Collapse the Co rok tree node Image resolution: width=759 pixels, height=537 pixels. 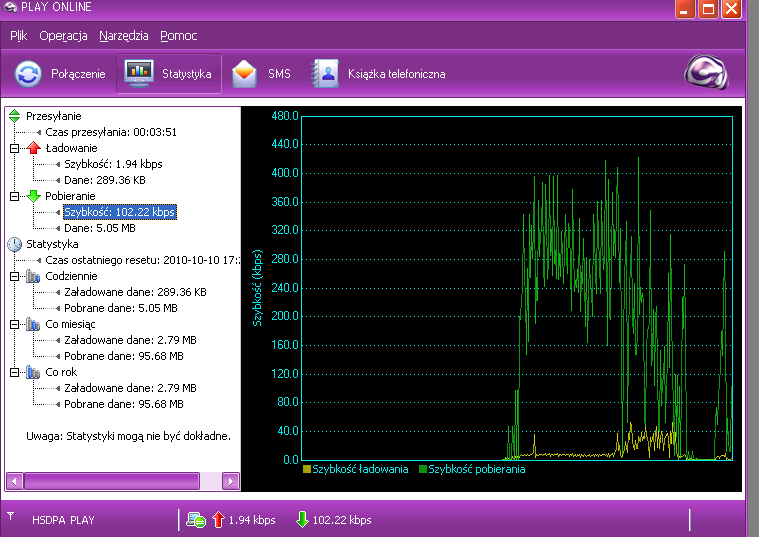click(15, 372)
